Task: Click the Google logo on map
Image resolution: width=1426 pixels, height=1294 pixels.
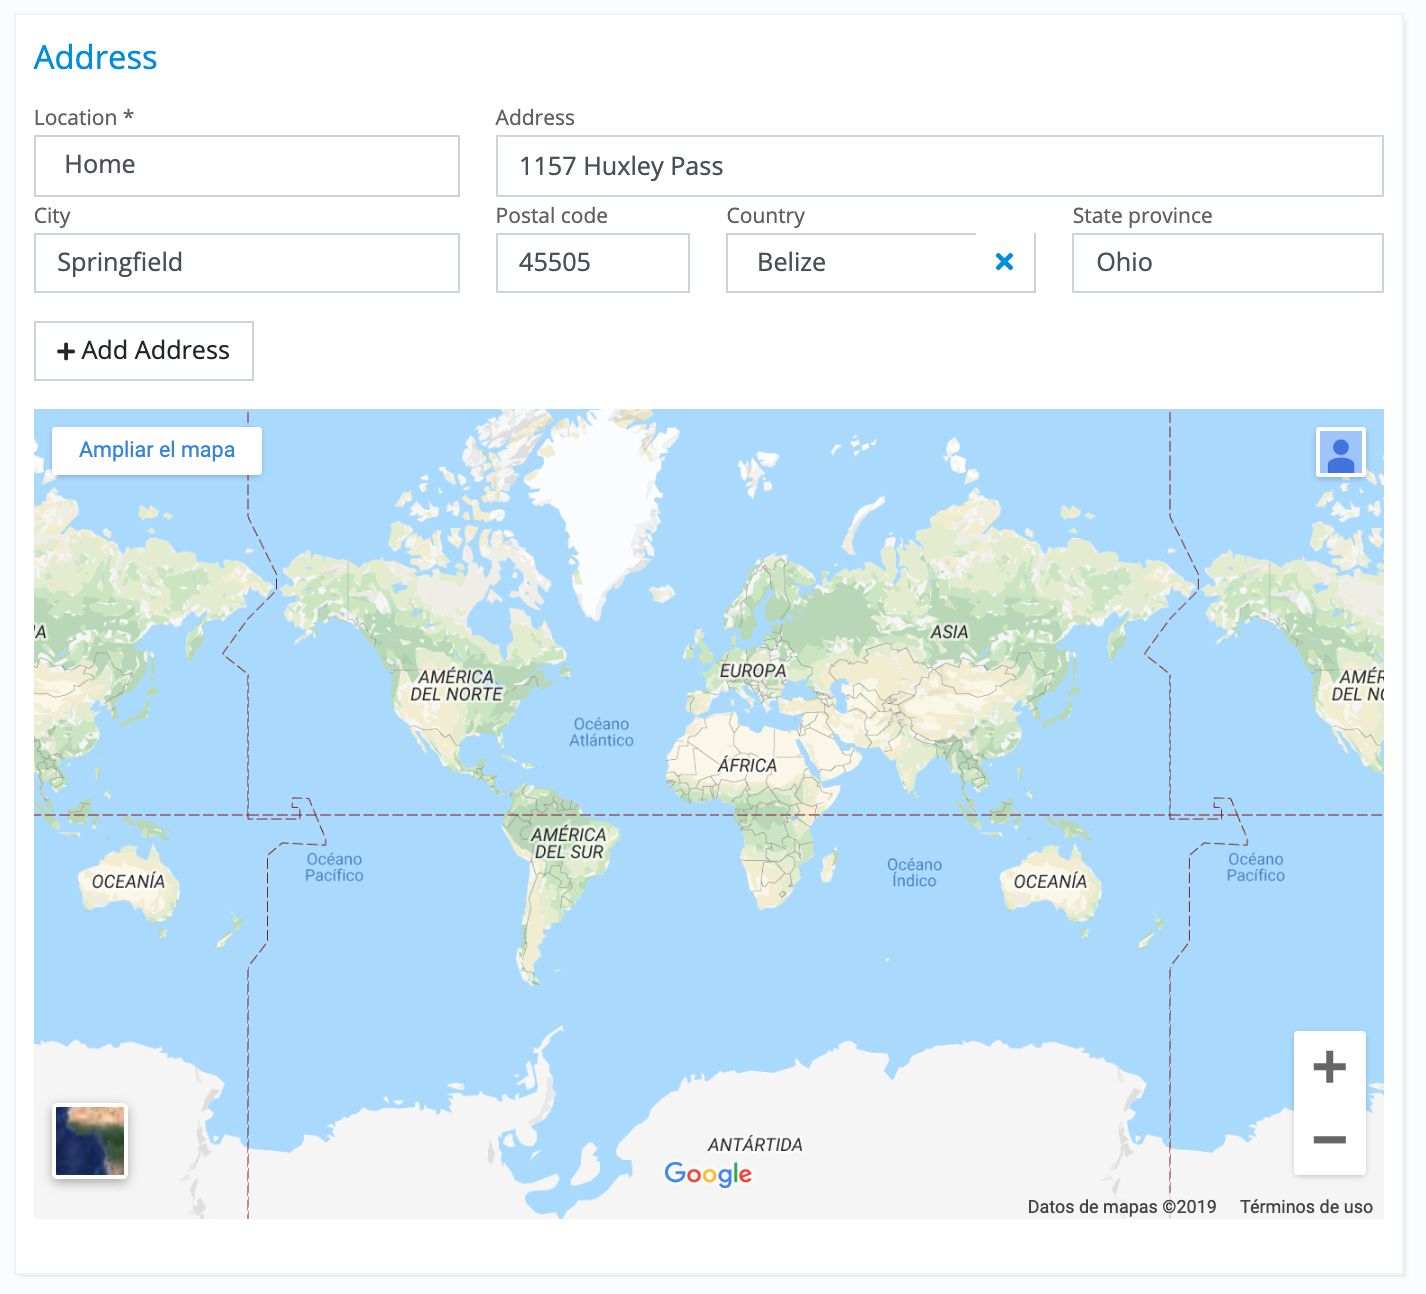Action: click(708, 1173)
